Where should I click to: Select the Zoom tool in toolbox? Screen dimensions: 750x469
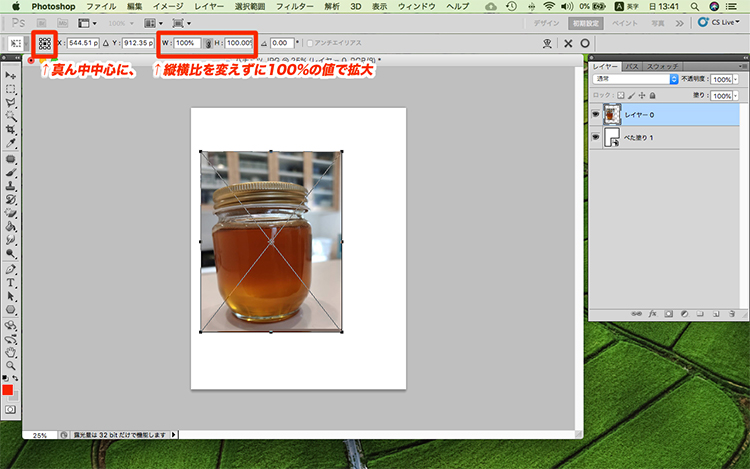point(11,366)
